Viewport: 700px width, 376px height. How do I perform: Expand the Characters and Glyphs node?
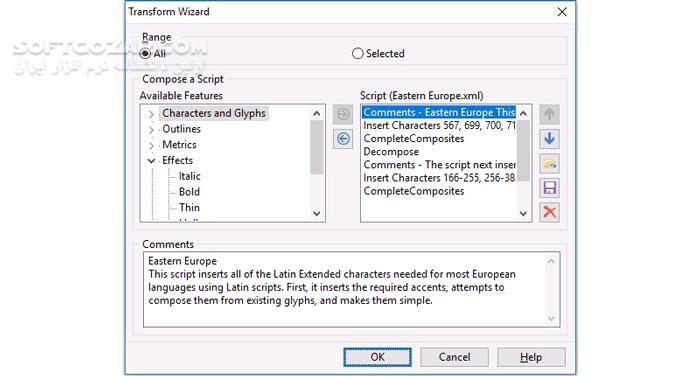tap(151, 114)
